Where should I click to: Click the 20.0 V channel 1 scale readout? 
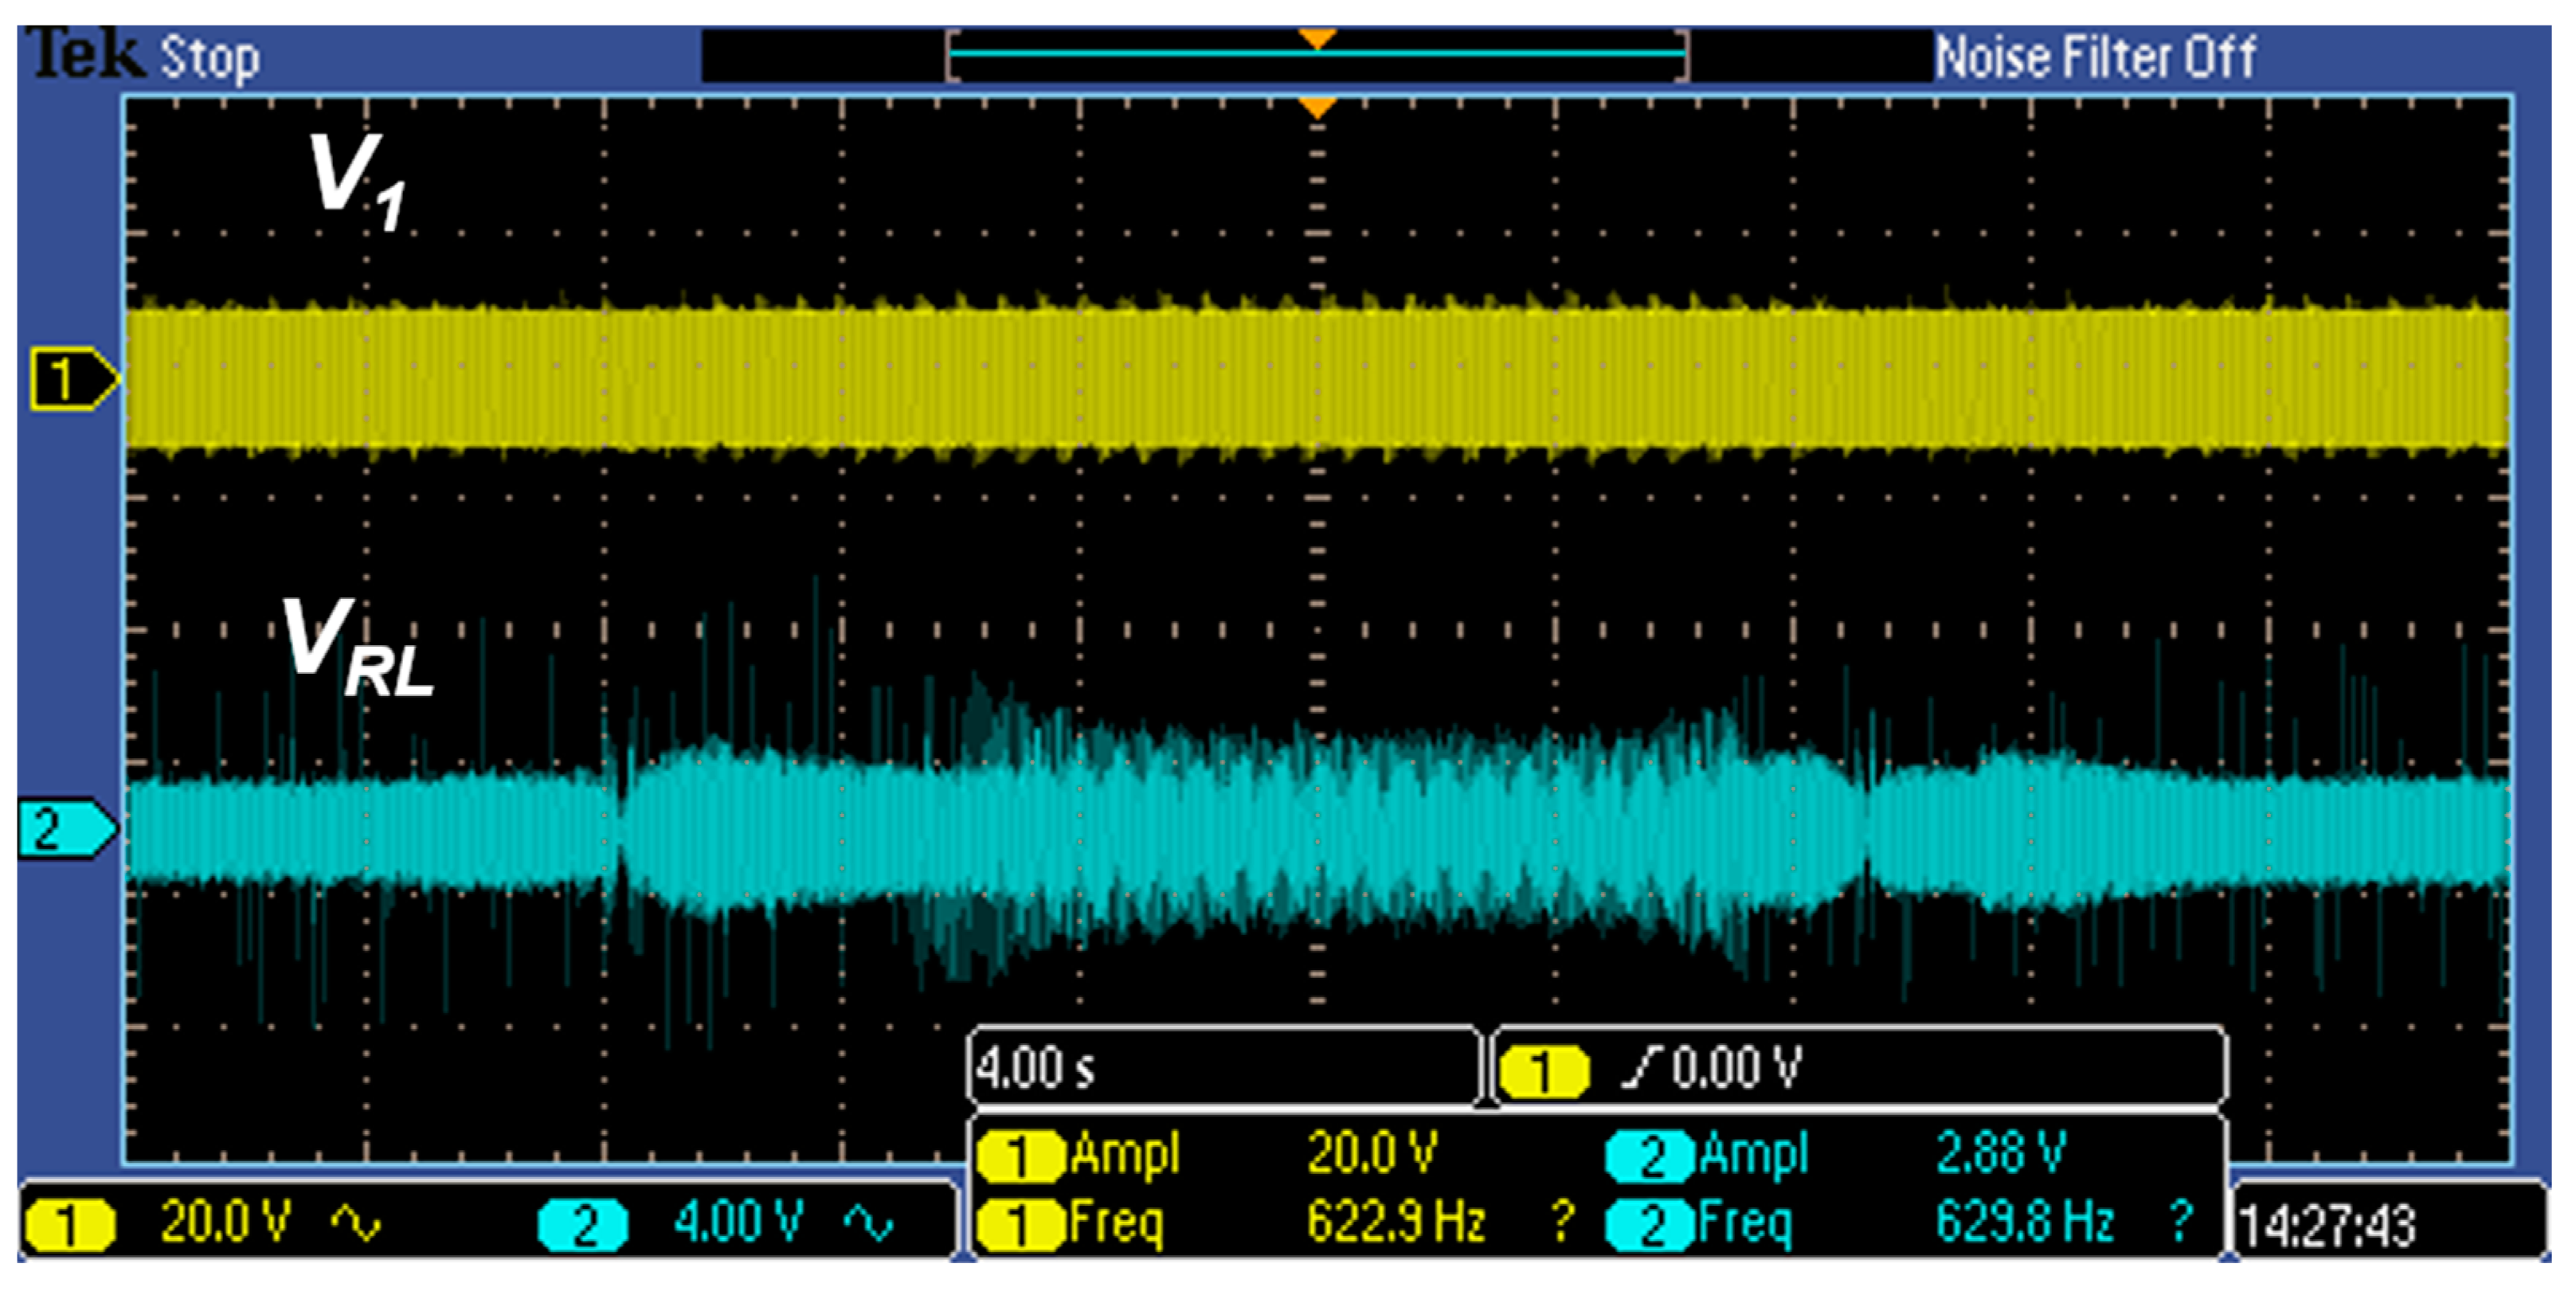pyautogui.click(x=225, y=1222)
